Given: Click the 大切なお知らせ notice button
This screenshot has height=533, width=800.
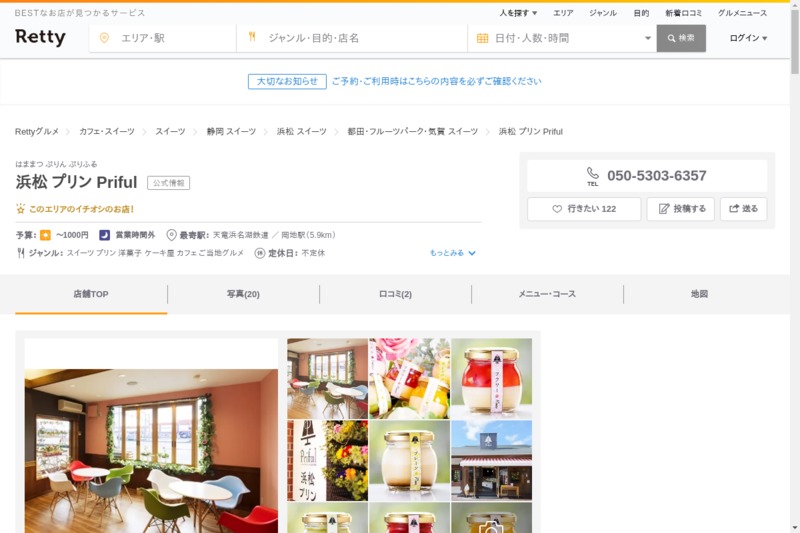Looking at the screenshot, I should click(x=287, y=81).
